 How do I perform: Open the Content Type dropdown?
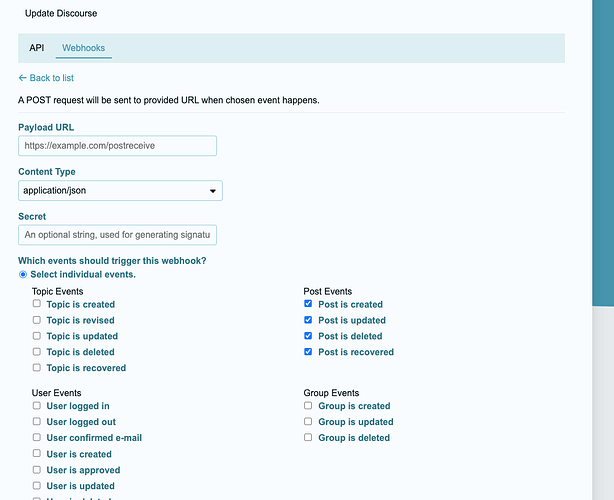[x=120, y=191]
